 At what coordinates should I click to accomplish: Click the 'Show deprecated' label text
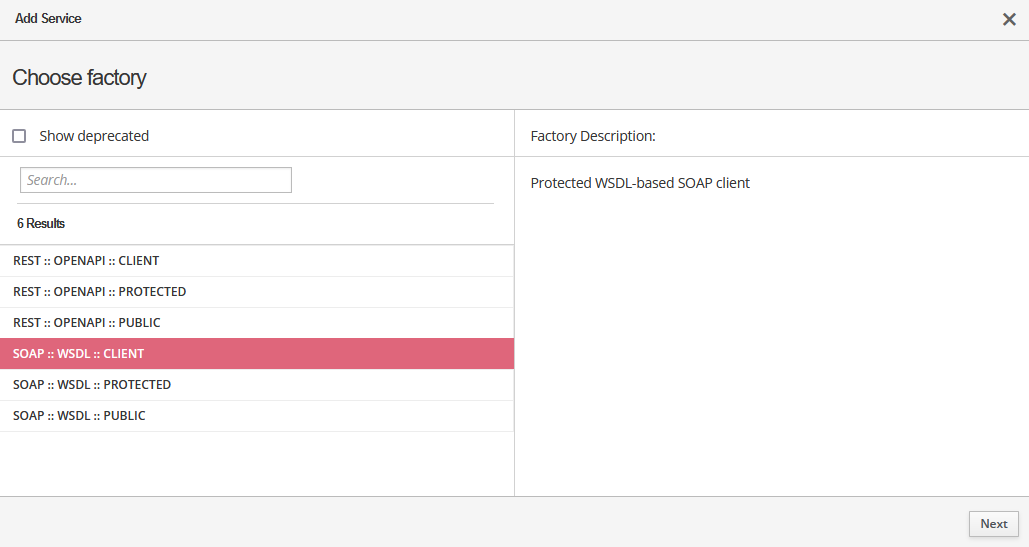[x=94, y=136]
